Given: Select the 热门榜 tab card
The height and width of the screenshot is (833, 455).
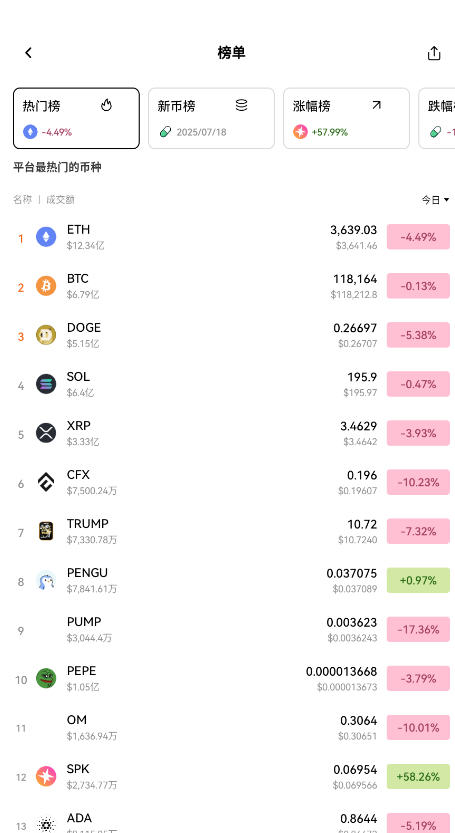Looking at the screenshot, I should pyautogui.click(x=77, y=118).
